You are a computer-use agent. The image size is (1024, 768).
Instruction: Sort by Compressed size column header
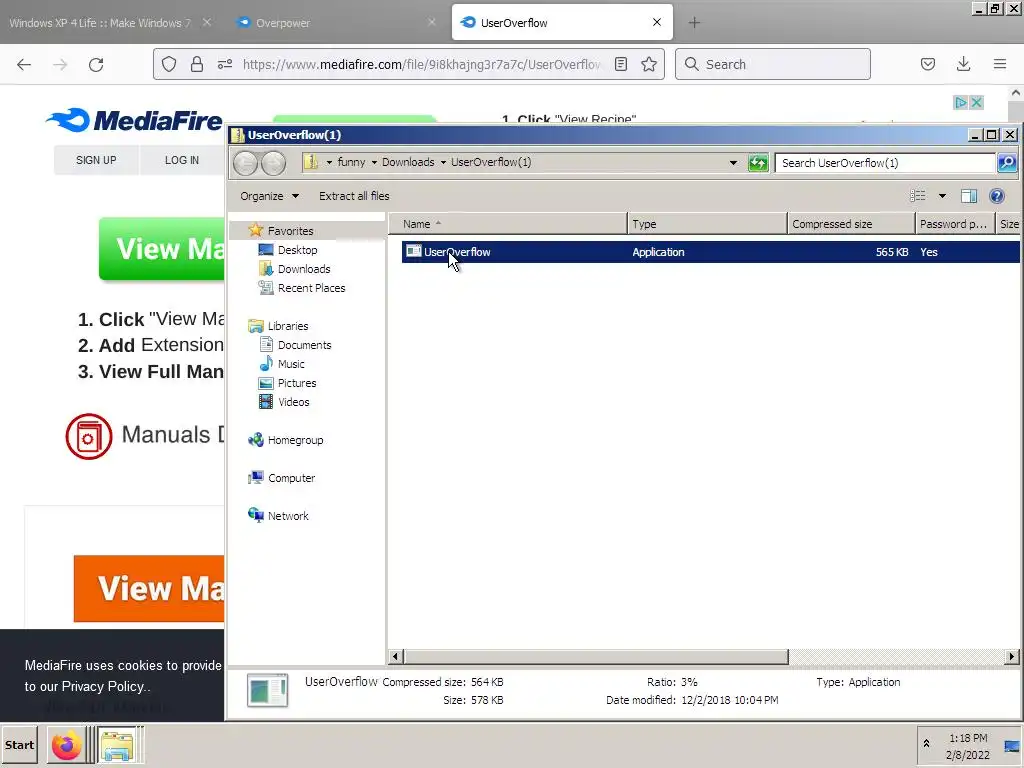pos(851,224)
